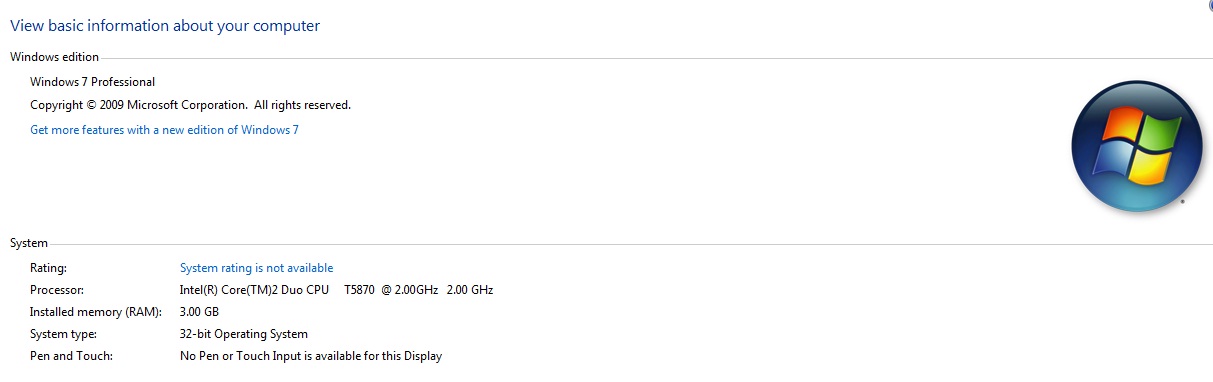The height and width of the screenshot is (382, 1213).
Task: Open 'Get more features with a new edition' link
Action: click(164, 130)
